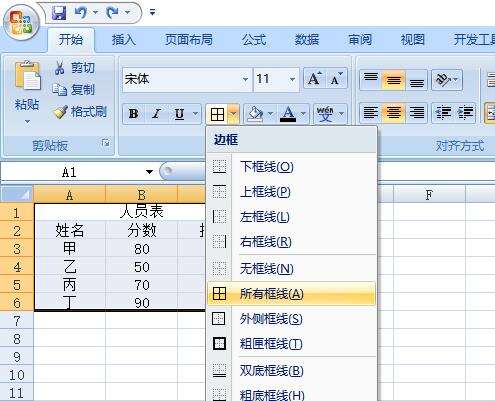Click the decrease indent icon
The height and width of the screenshot is (401, 495).
coord(443,113)
